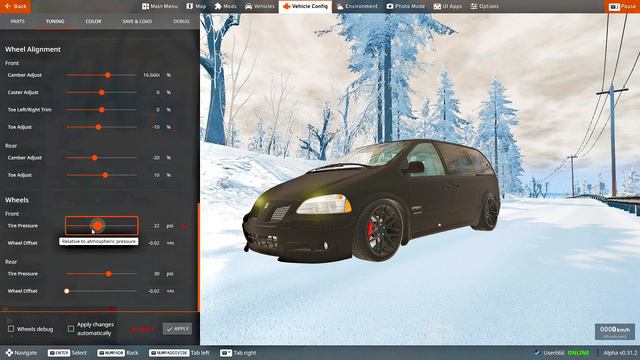The width and height of the screenshot is (640, 360).
Task: Enable the Wheels debug checkbox
Action: point(11,329)
